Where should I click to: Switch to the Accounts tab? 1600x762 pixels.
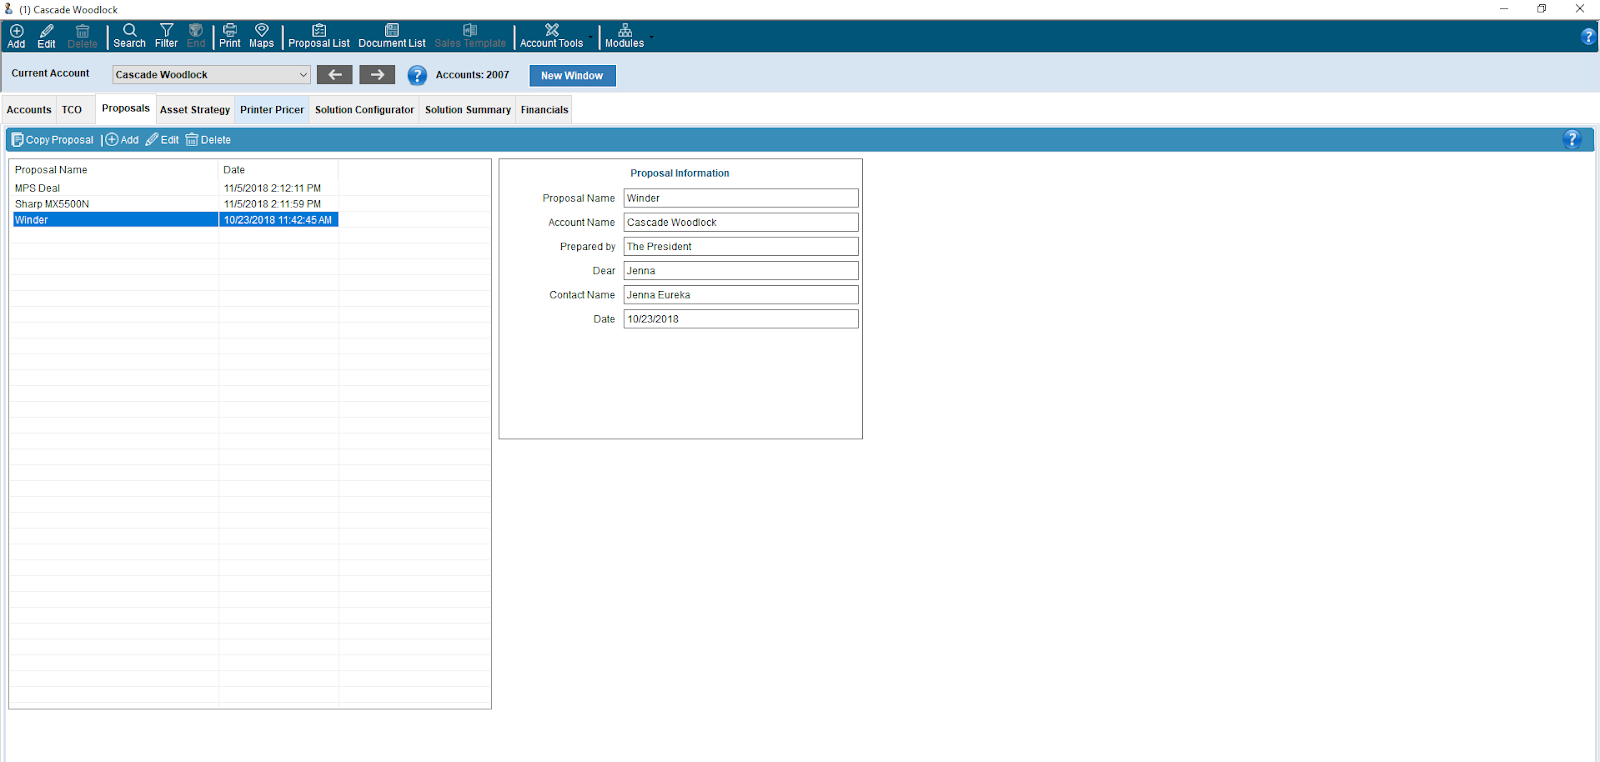29,110
